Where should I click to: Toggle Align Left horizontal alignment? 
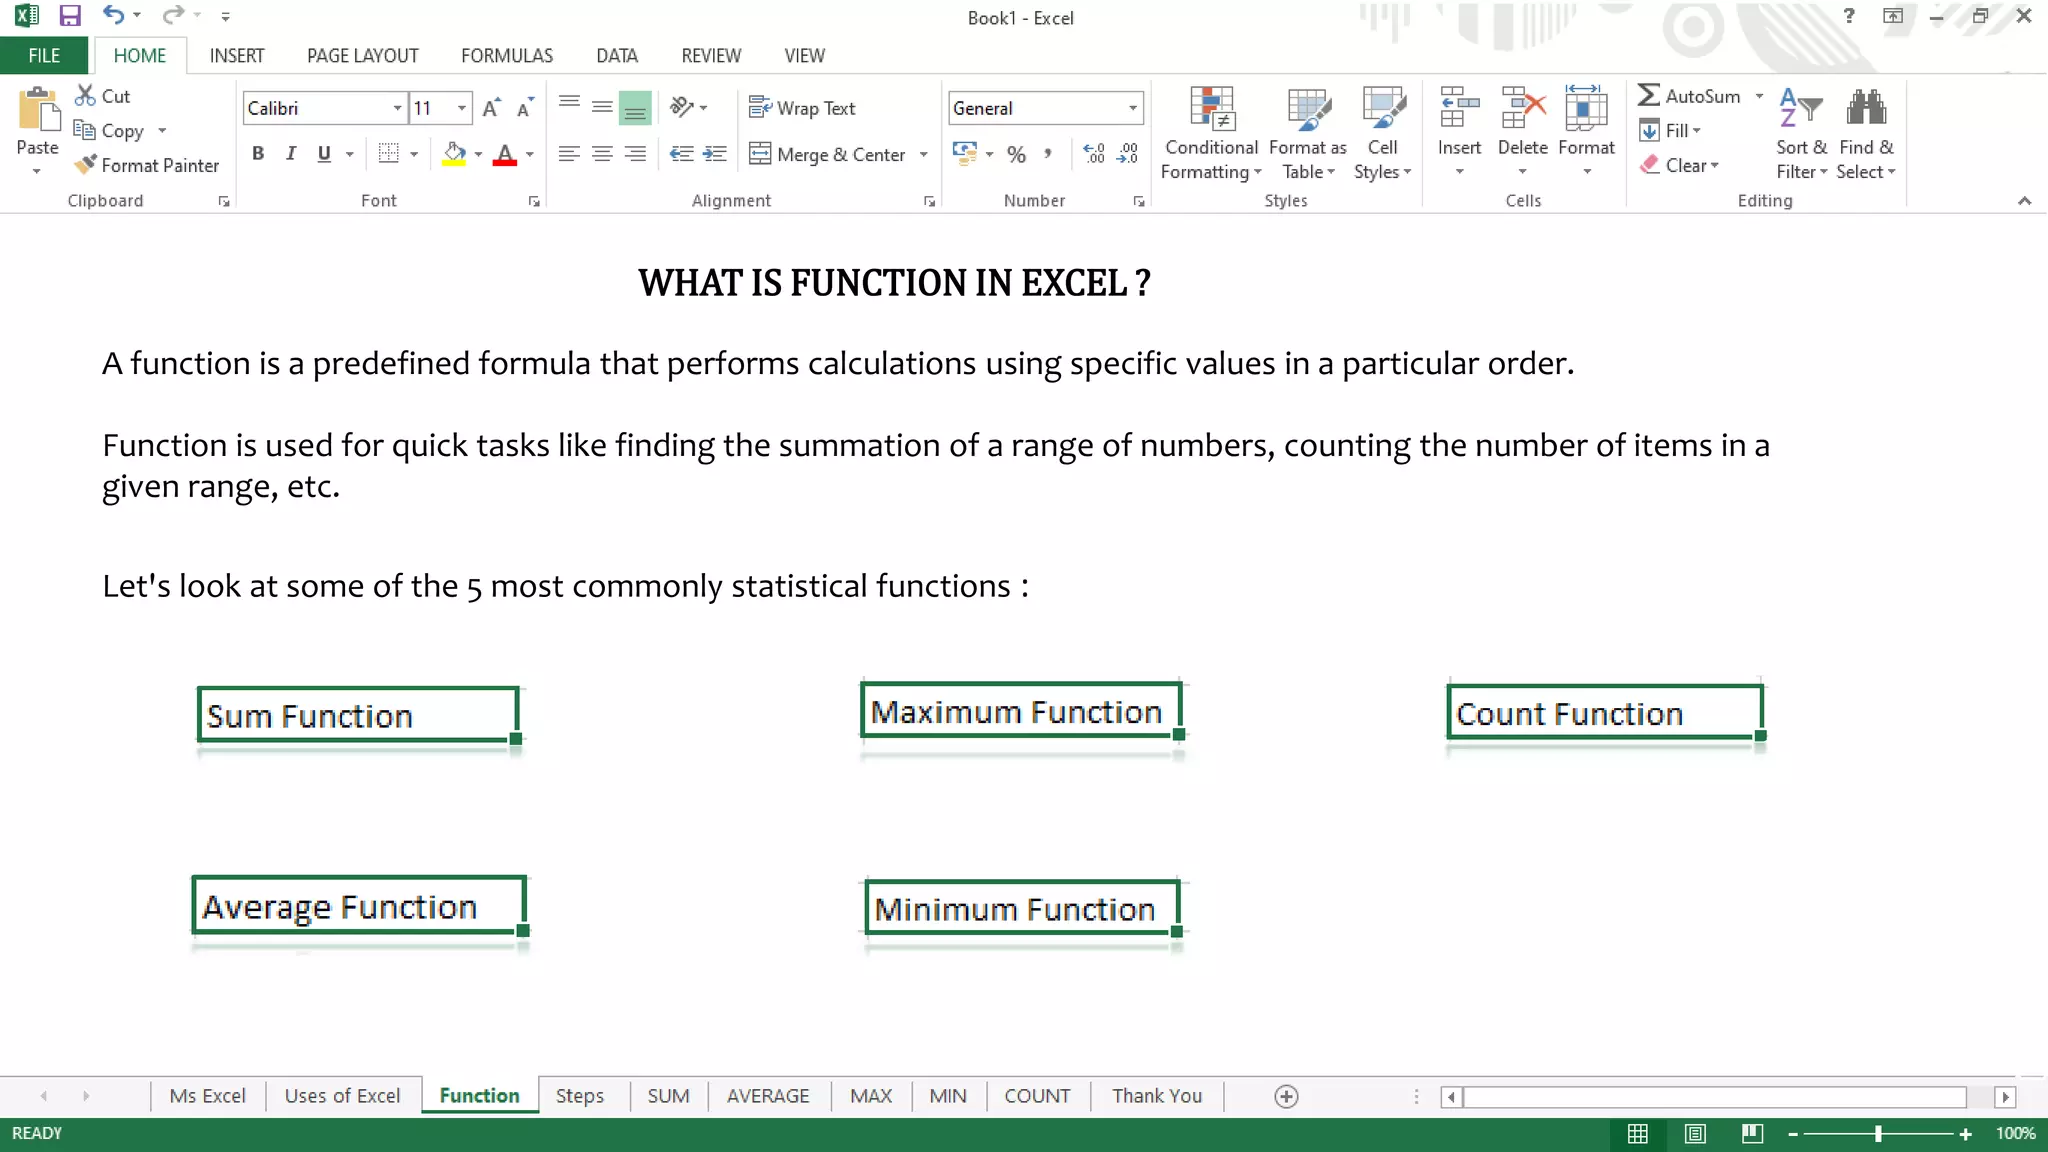[569, 153]
